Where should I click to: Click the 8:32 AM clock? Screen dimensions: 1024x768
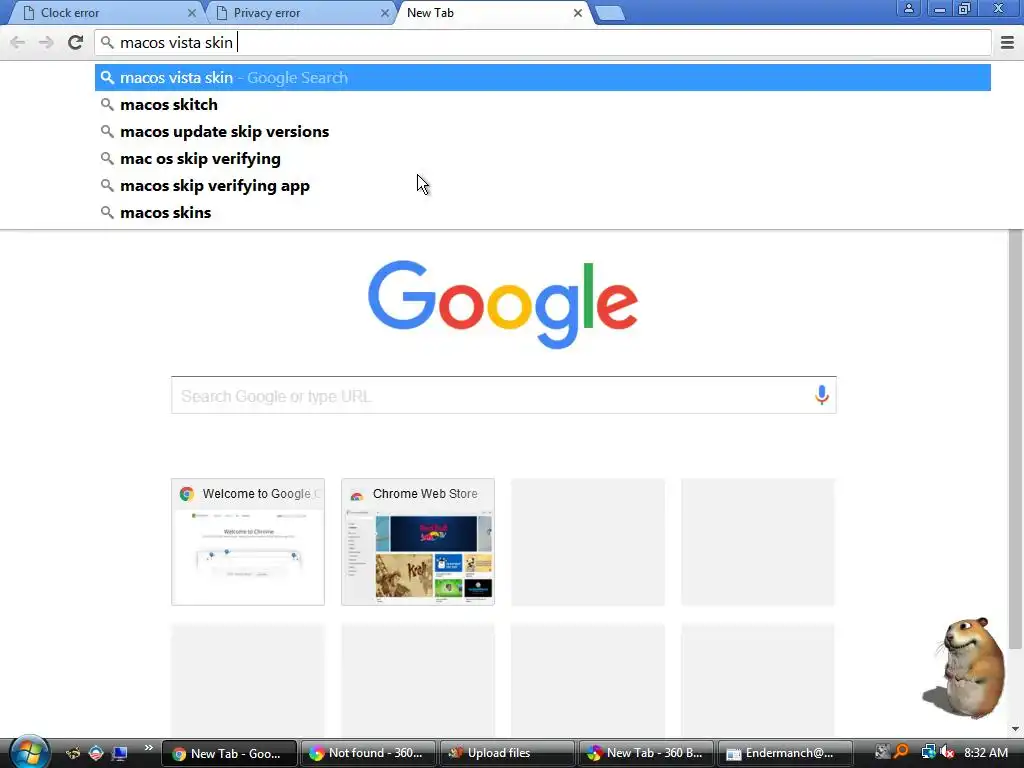(986, 753)
